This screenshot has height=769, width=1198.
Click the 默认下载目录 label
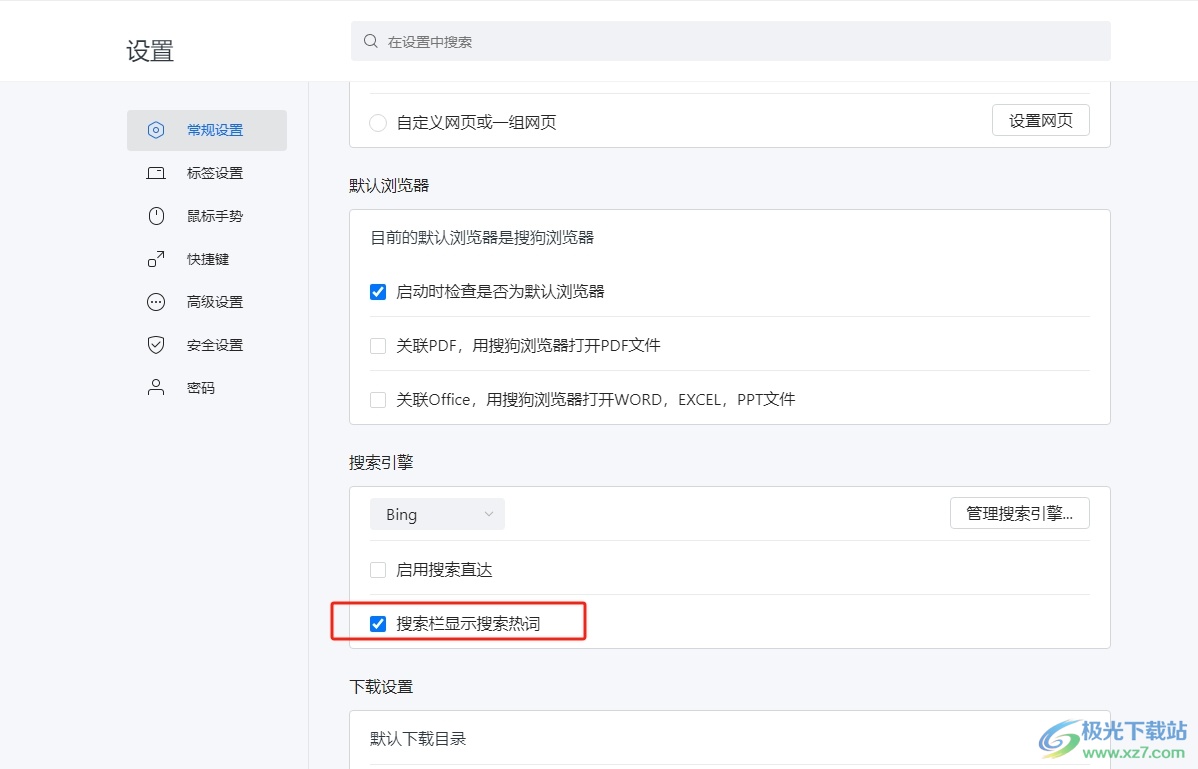(x=418, y=738)
